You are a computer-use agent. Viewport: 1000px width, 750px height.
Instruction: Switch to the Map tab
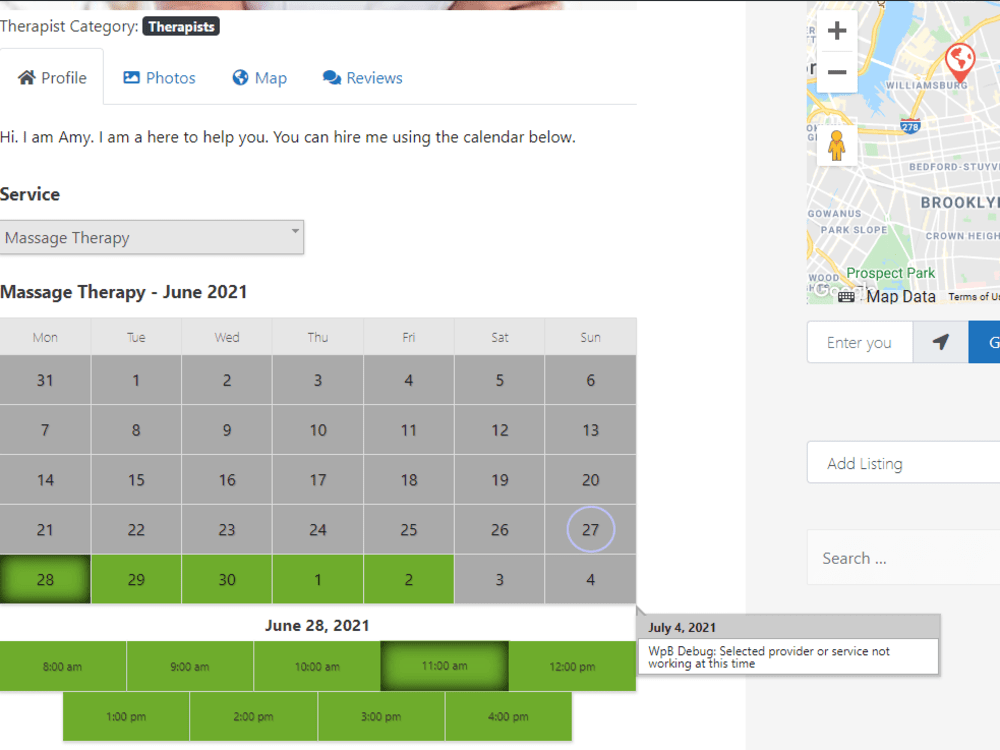(x=260, y=78)
